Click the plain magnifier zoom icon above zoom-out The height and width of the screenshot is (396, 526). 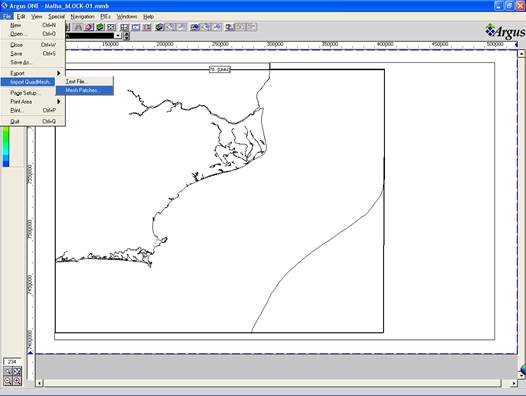pos(8,372)
